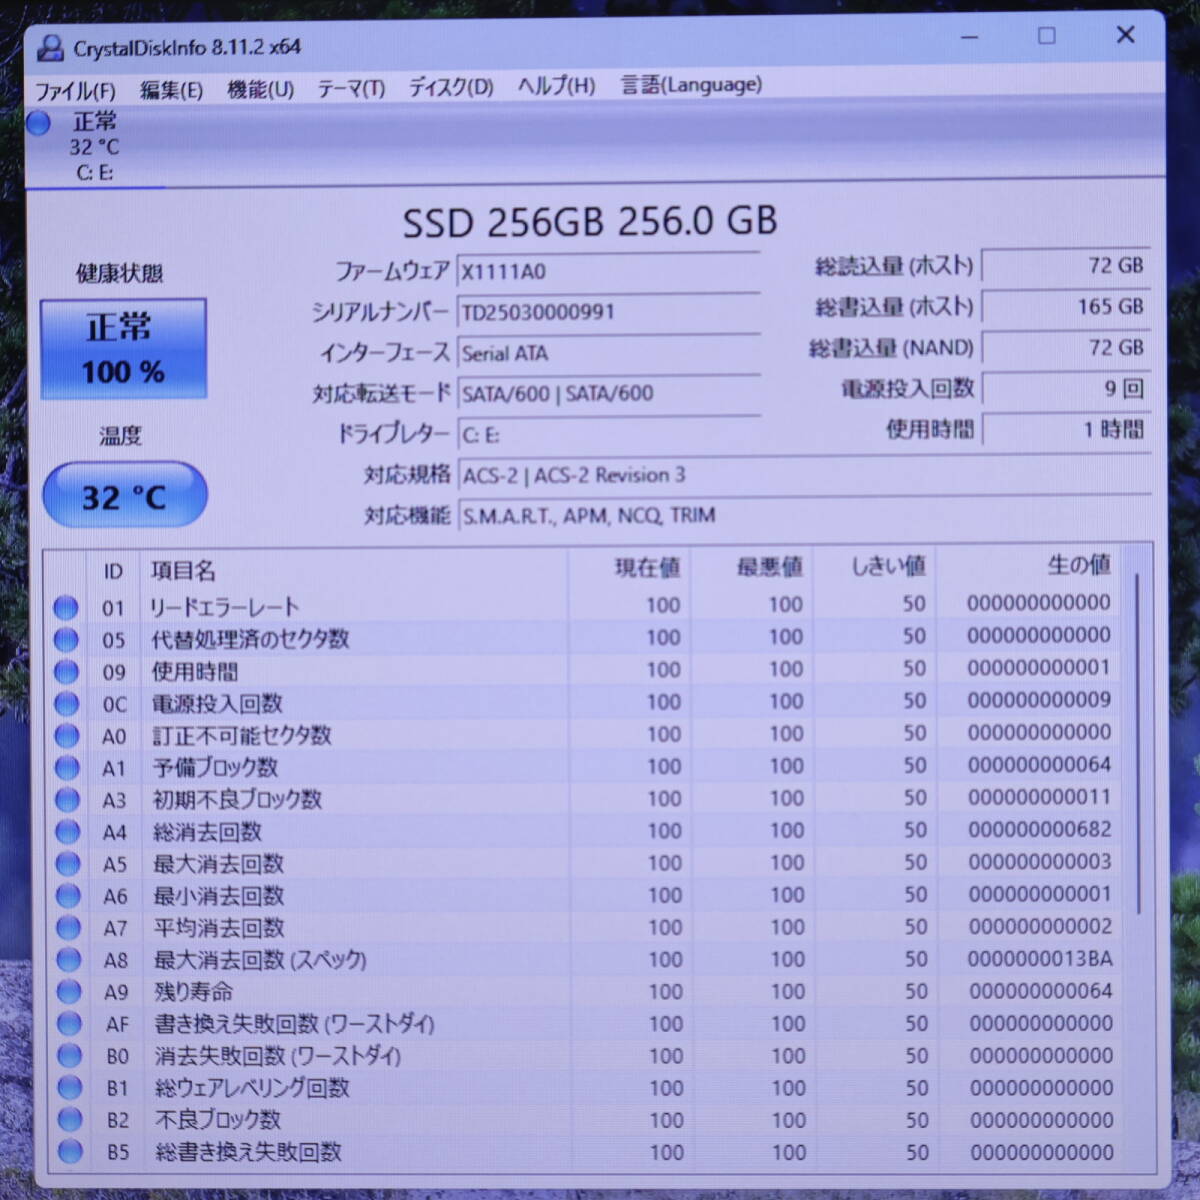Image resolution: width=1200 pixels, height=1200 pixels.
Task: Click status dot for ID B1 総ウェアレベリング回数
Action: [70, 1087]
